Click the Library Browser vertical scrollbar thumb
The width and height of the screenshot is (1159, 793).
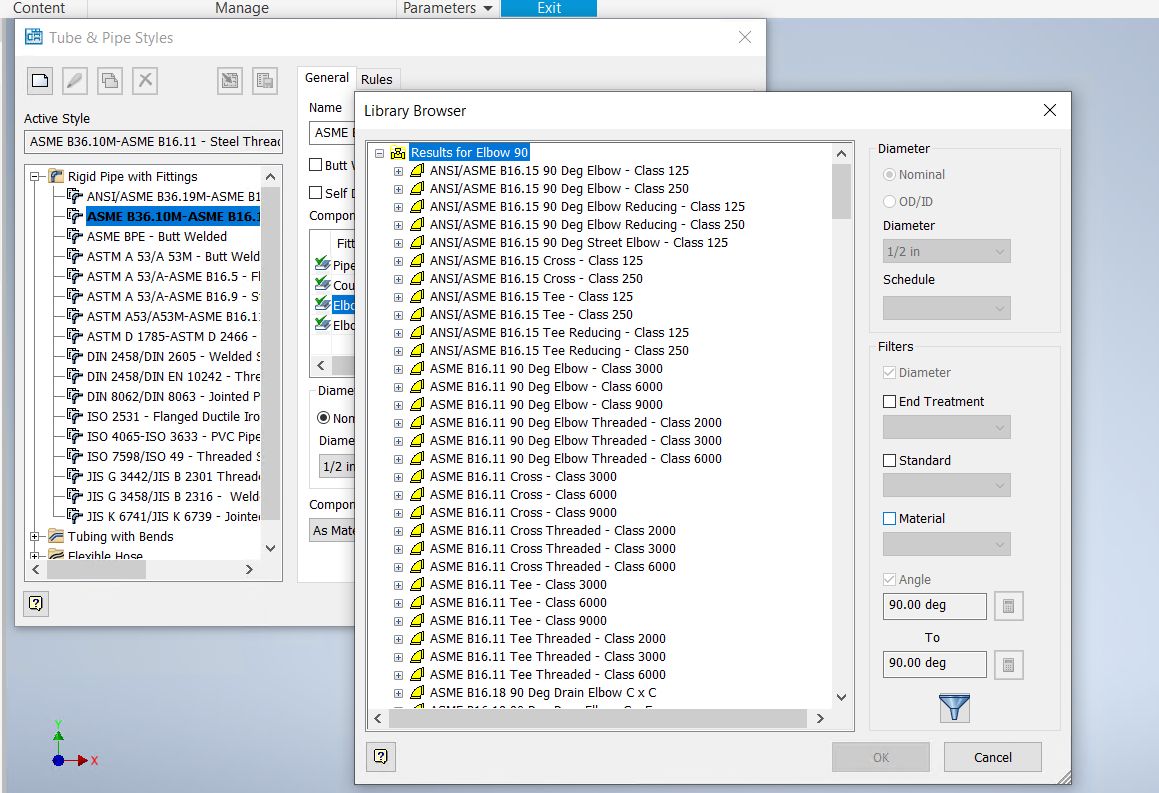[841, 191]
